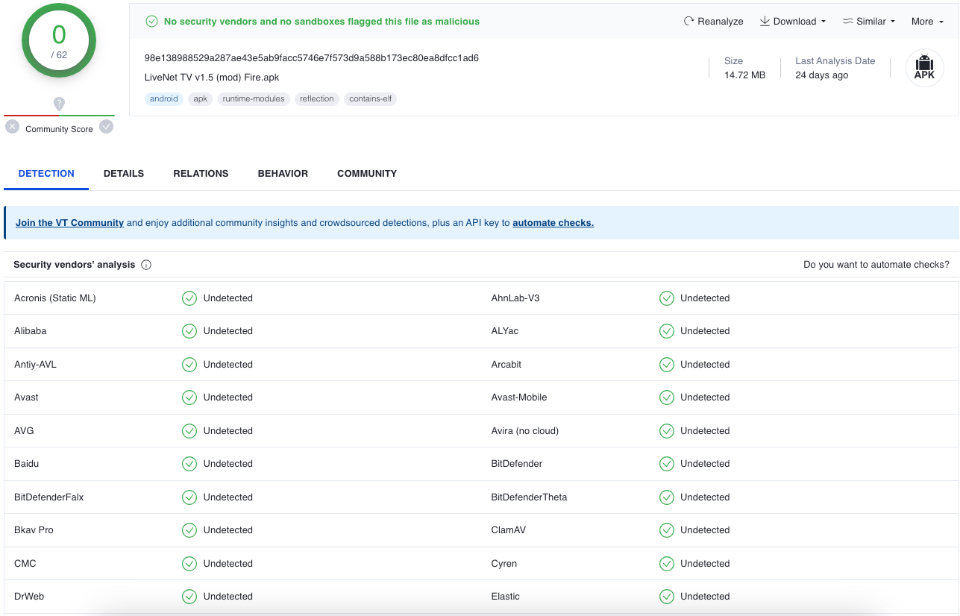Expand the More dropdown menu

[x=927, y=21]
